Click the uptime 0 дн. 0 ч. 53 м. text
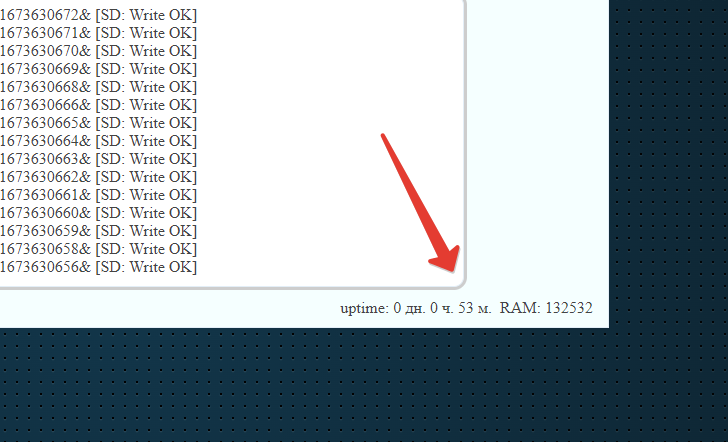This screenshot has height=442, width=728. 416,308
